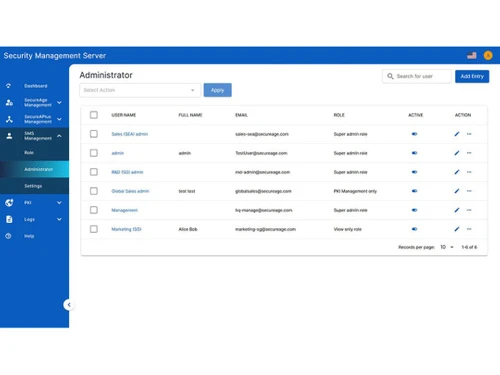Click the FULL NAME column header
Screen dimensions: 500x375
click(x=190, y=115)
